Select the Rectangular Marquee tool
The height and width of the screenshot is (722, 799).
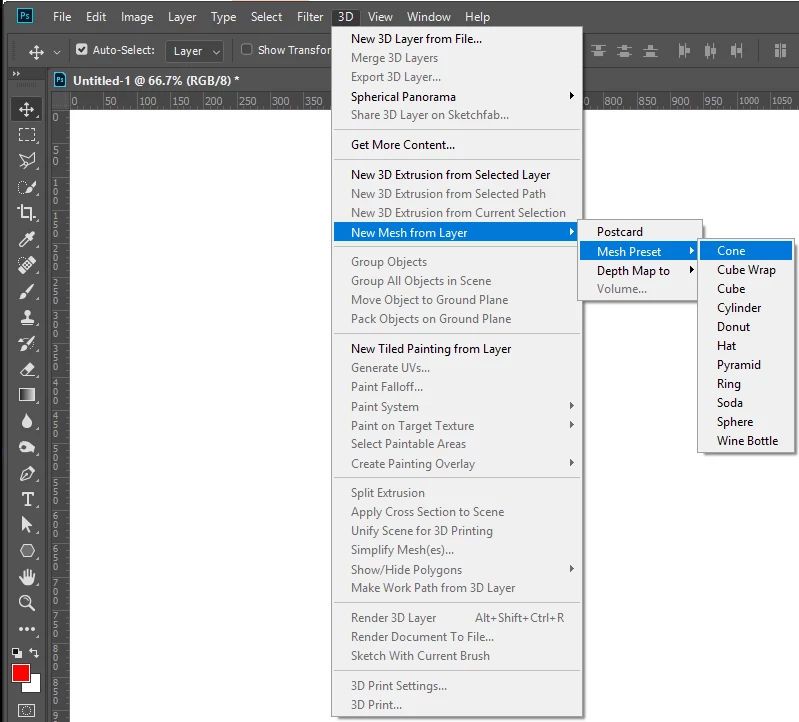pyautogui.click(x=26, y=135)
